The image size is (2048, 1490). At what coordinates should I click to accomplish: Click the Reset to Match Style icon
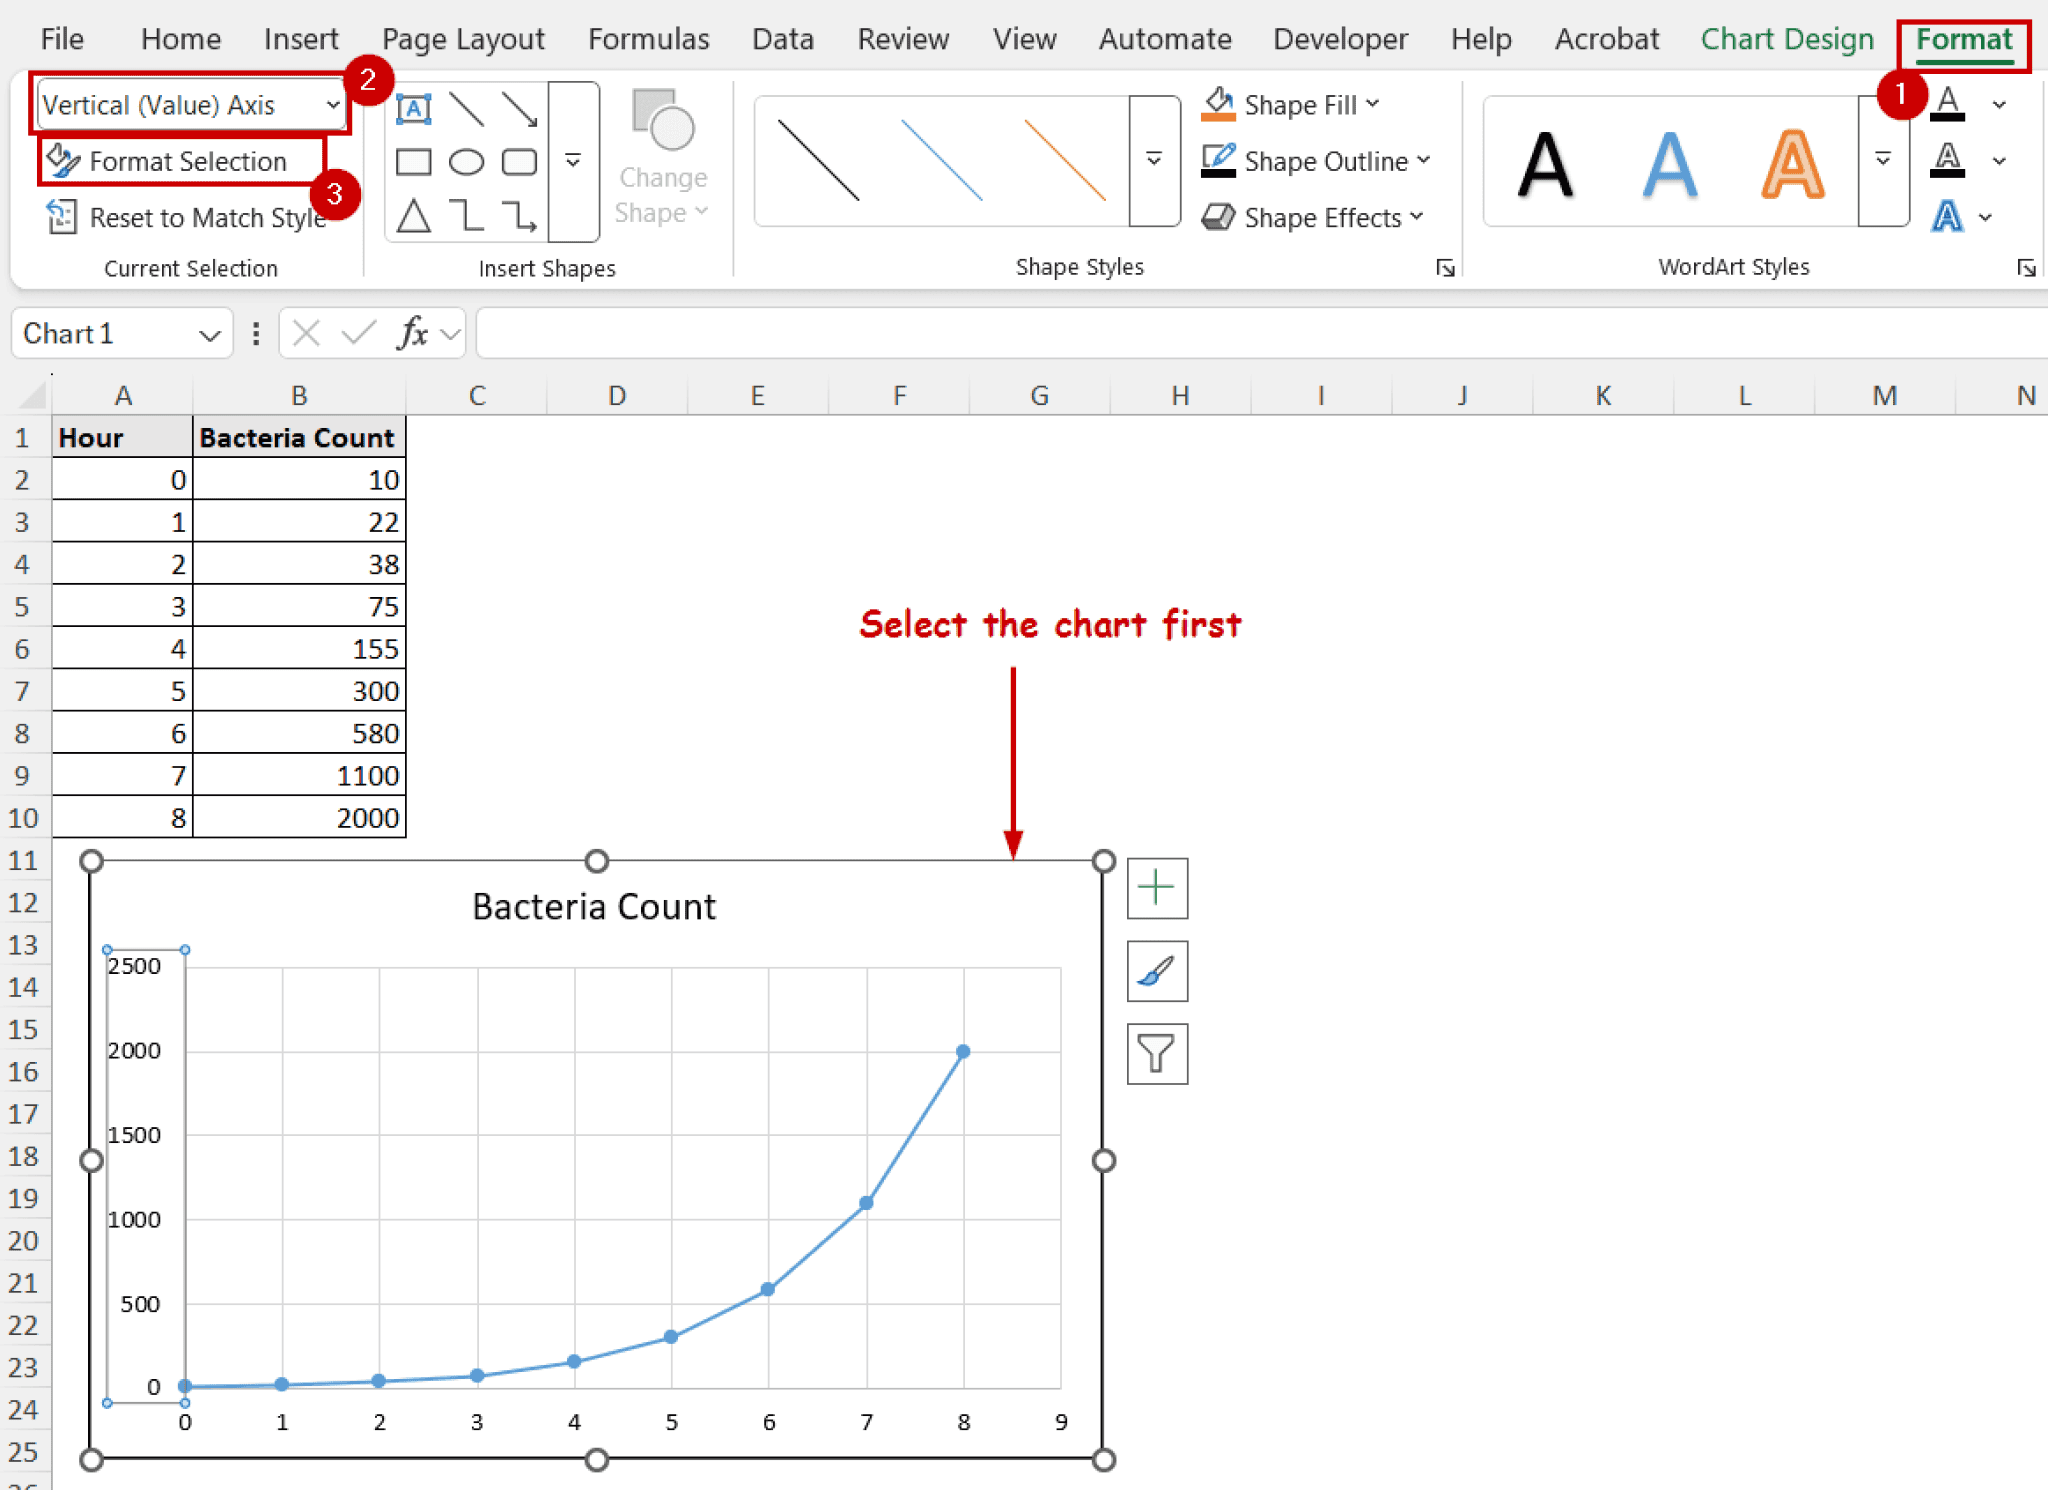tap(61, 217)
